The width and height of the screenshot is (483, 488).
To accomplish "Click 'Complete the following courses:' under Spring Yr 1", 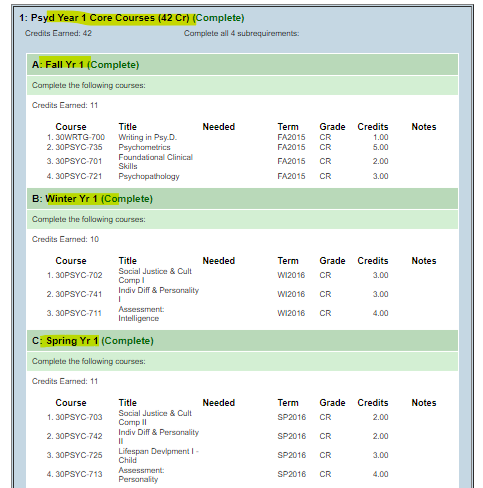I will 89,361.
